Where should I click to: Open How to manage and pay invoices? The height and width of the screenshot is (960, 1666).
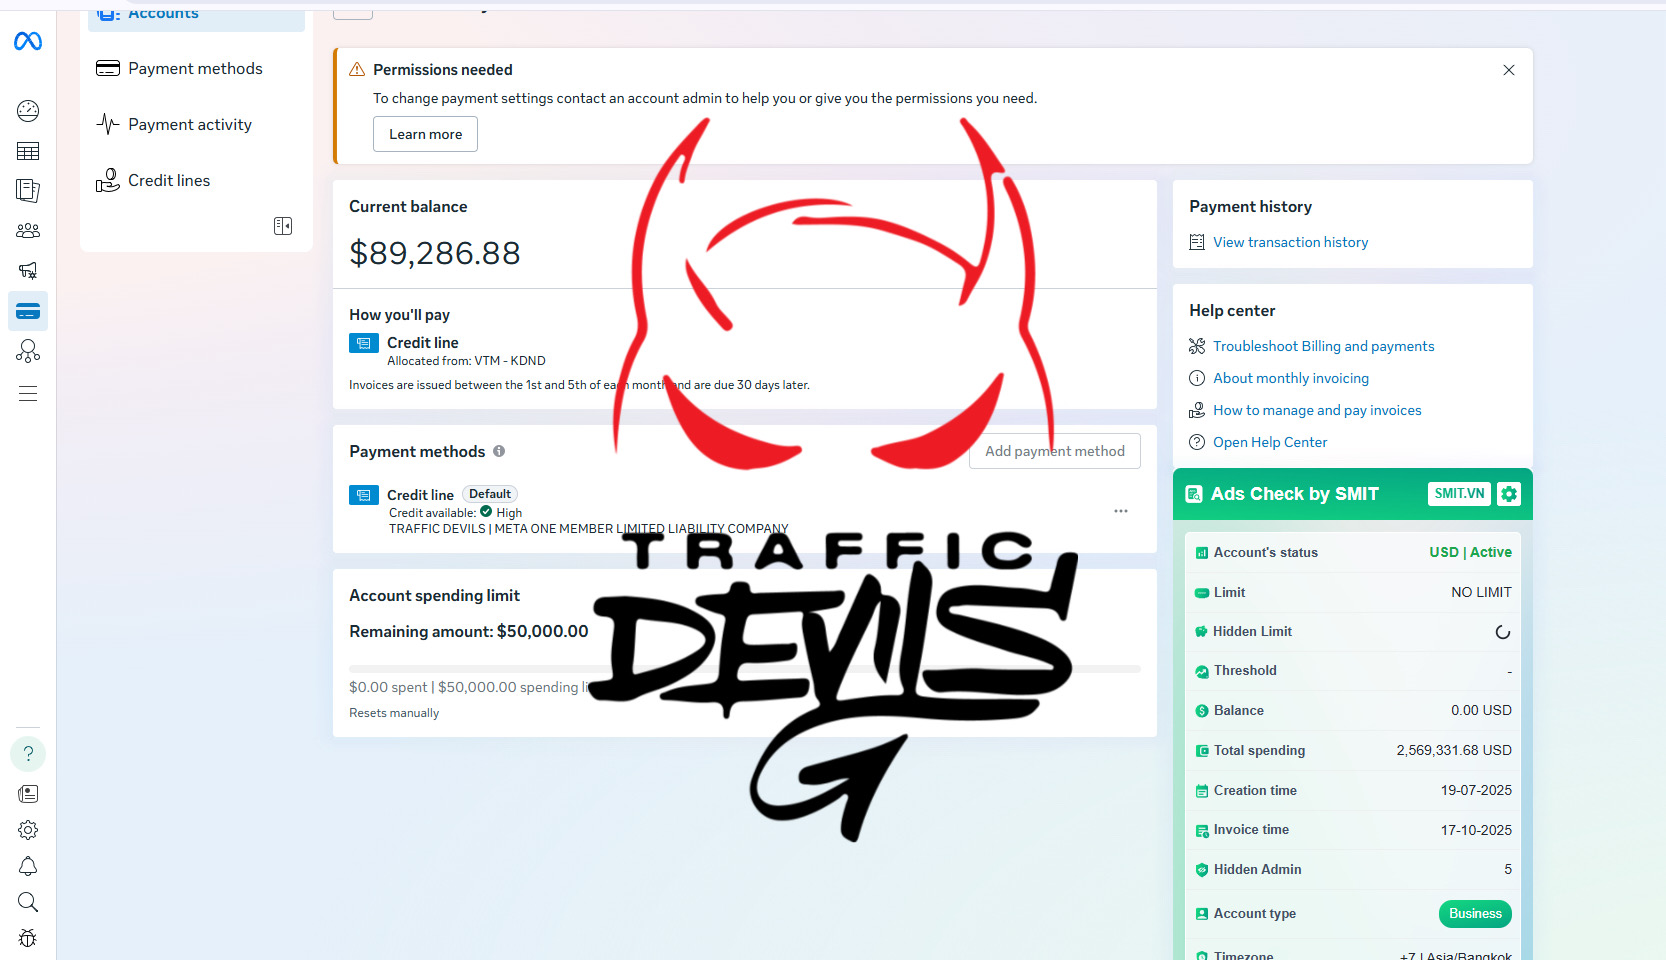click(x=1317, y=410)
